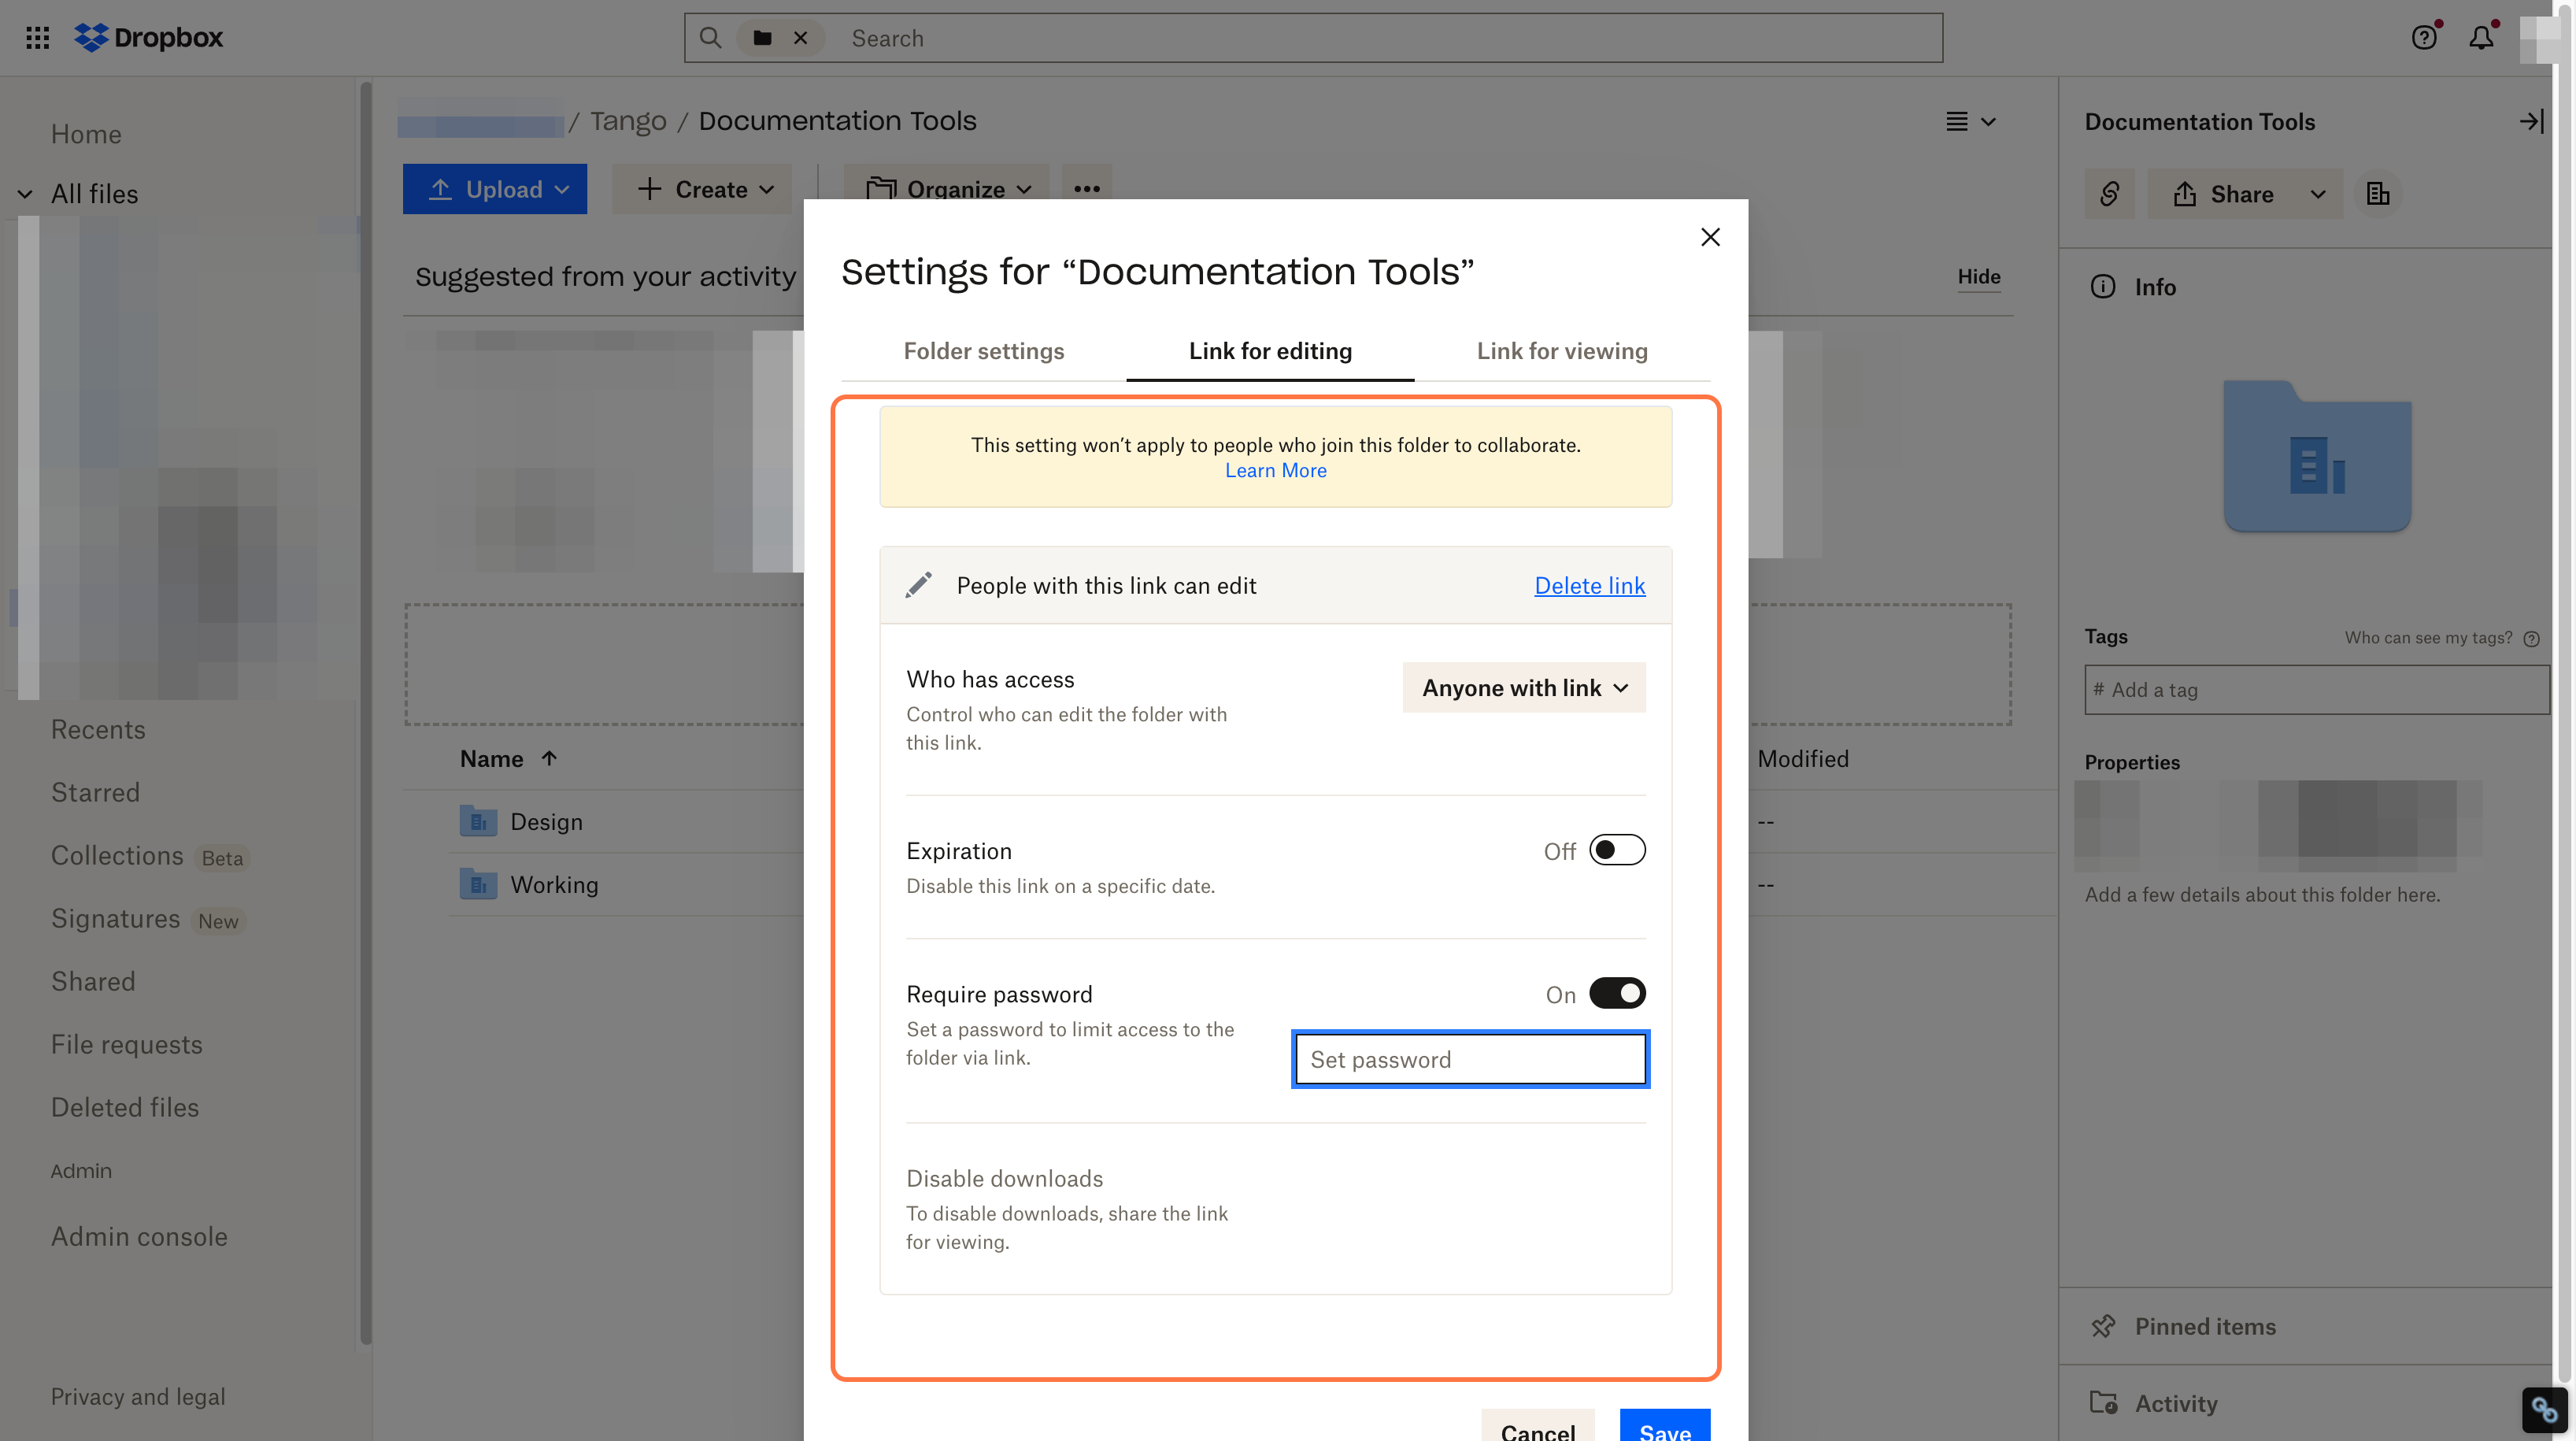Open the Design folder icon

[479, 821]
